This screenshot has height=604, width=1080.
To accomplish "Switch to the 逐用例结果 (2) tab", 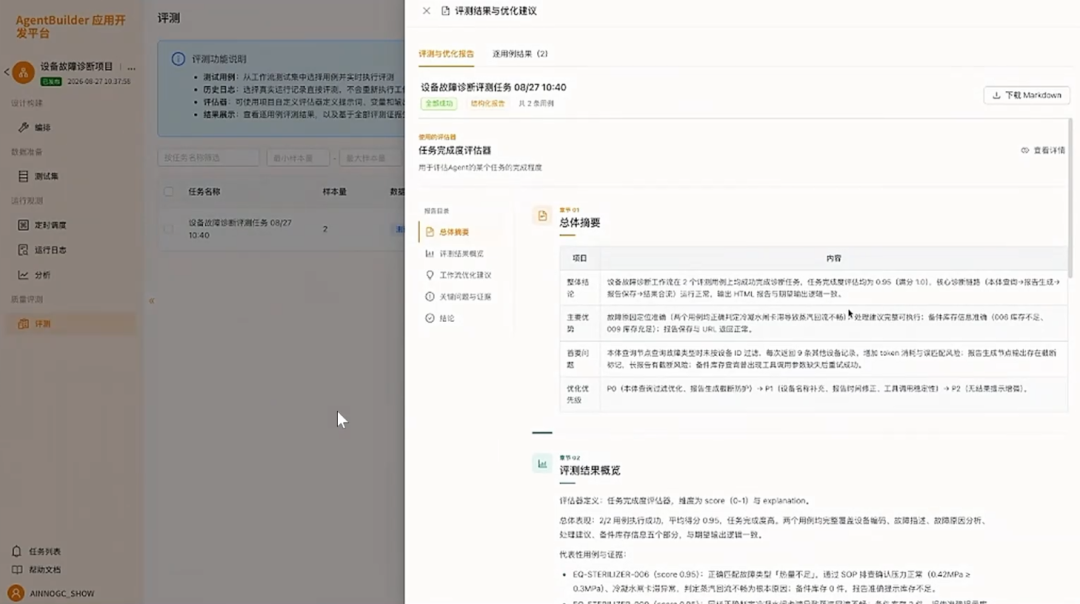I will coord(520,54).
